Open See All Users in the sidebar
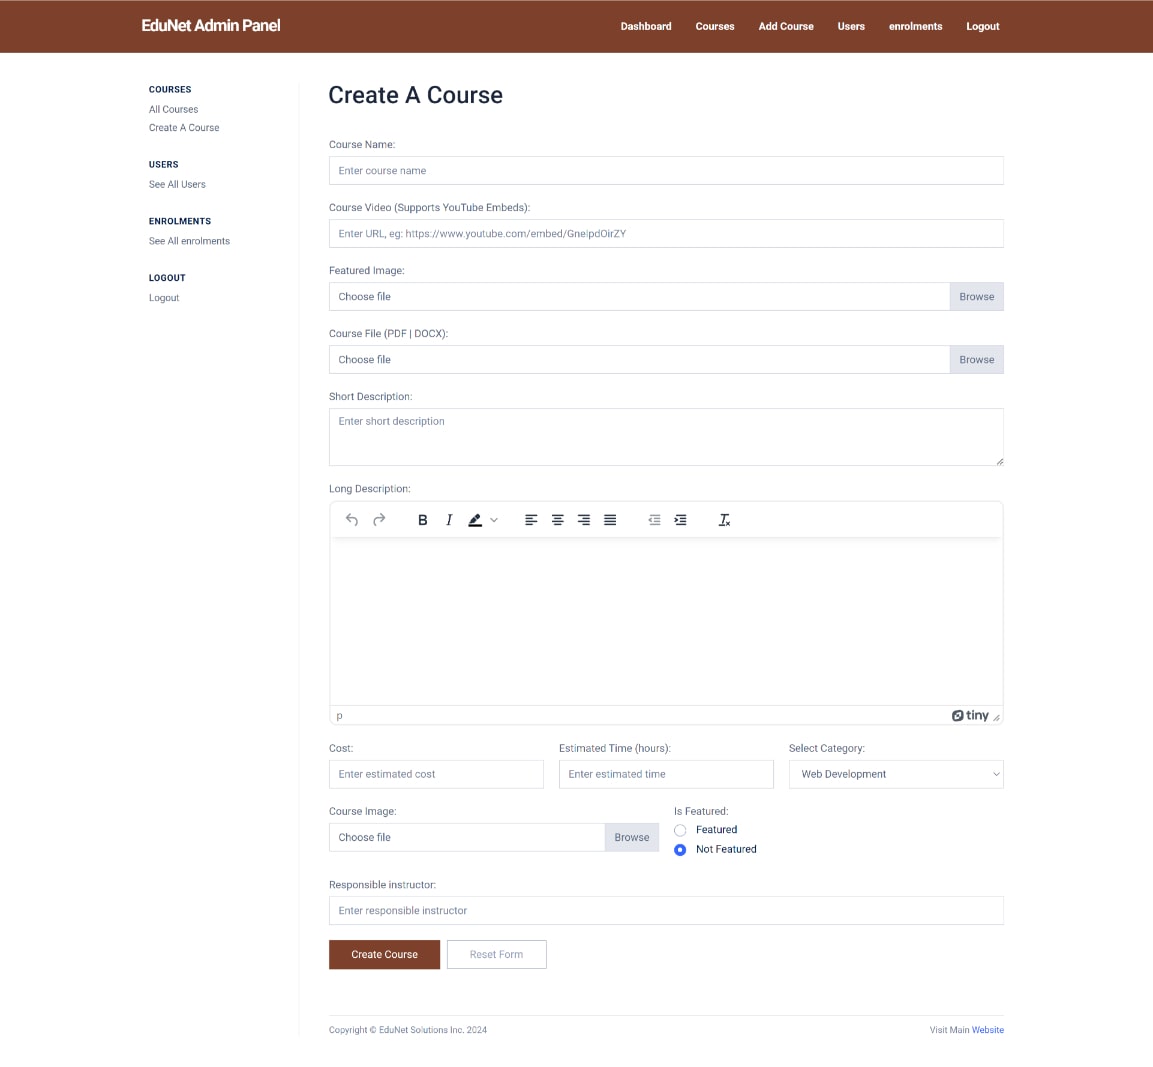 (x=177, y=185)
